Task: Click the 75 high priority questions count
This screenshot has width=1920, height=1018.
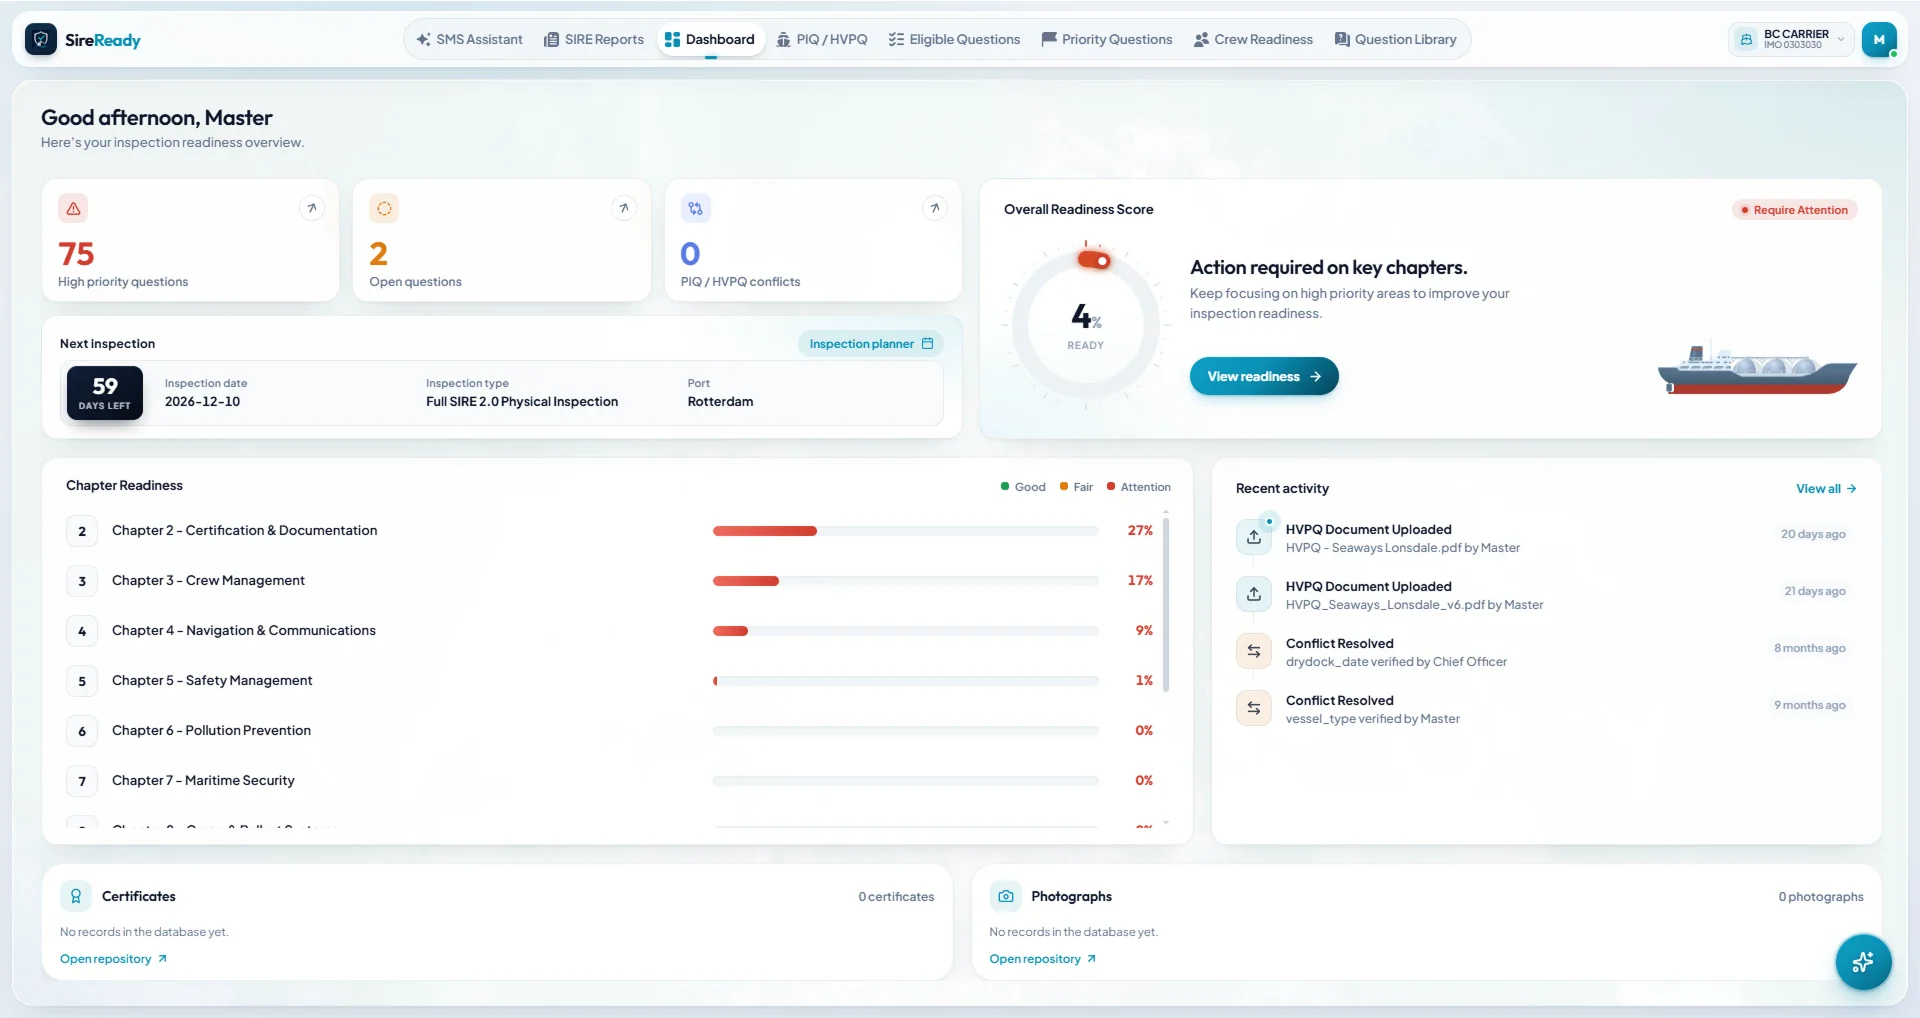Action: 76,254
